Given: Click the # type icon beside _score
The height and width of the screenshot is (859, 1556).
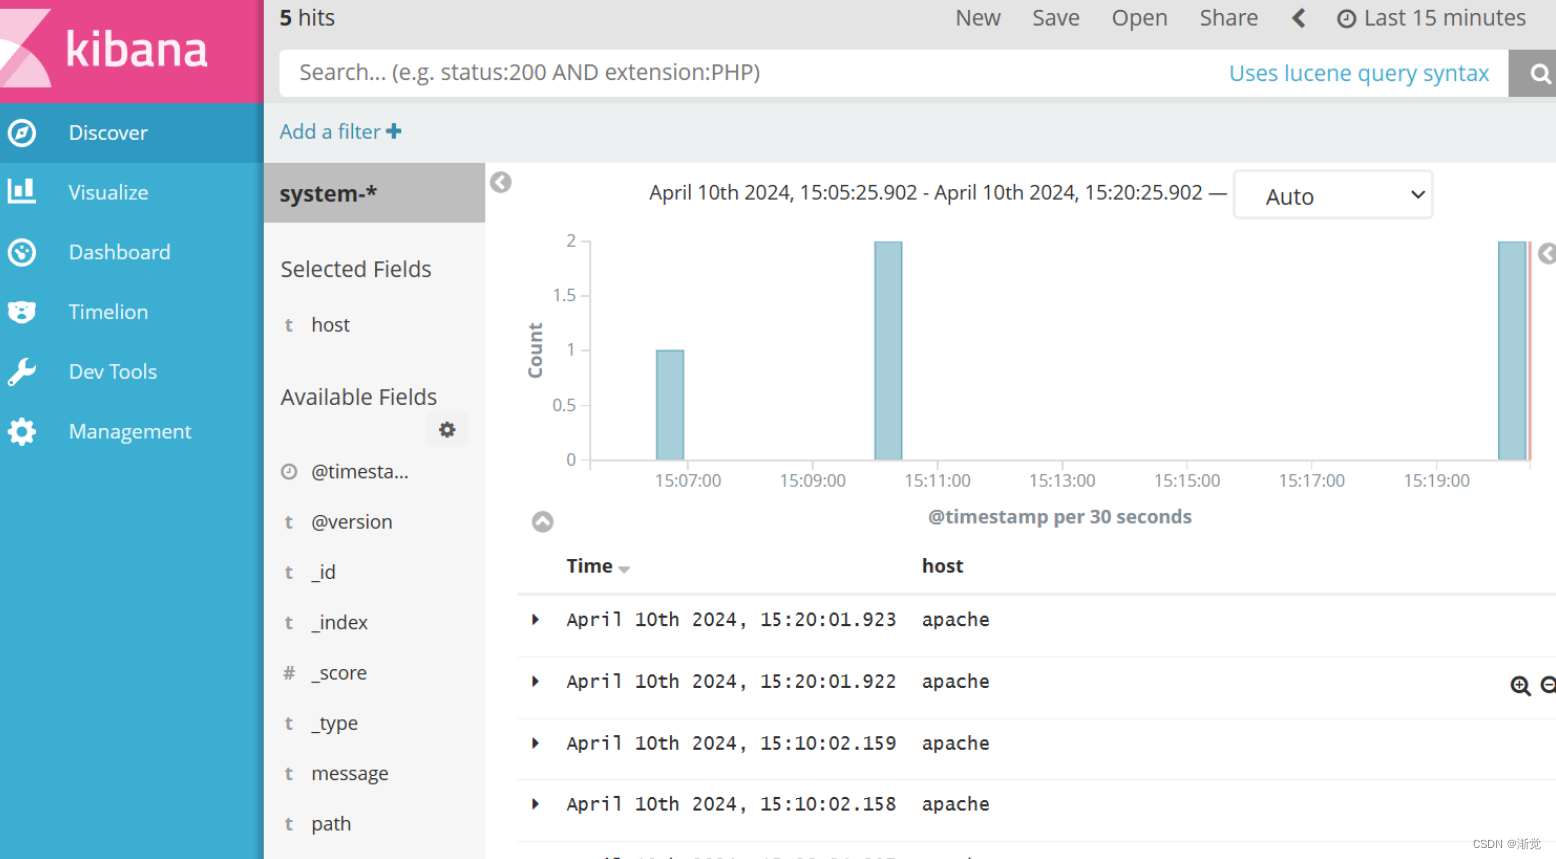Looking at the screenshot, I should 289,673.
